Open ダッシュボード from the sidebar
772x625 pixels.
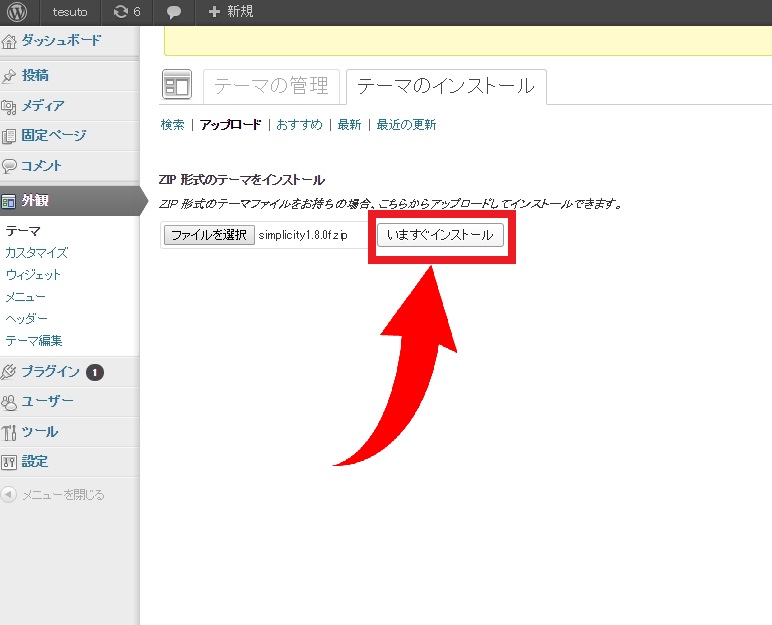[x=60, y=41]
